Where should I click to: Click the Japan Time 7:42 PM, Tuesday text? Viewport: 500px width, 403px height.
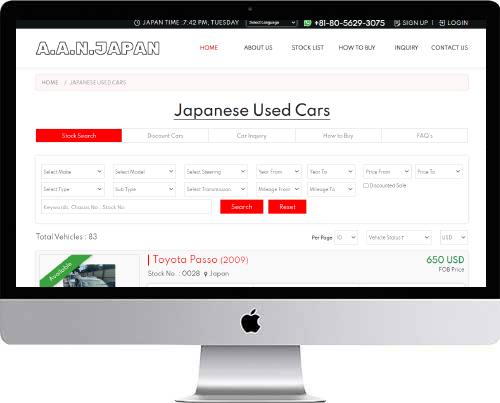pos(191,23)
